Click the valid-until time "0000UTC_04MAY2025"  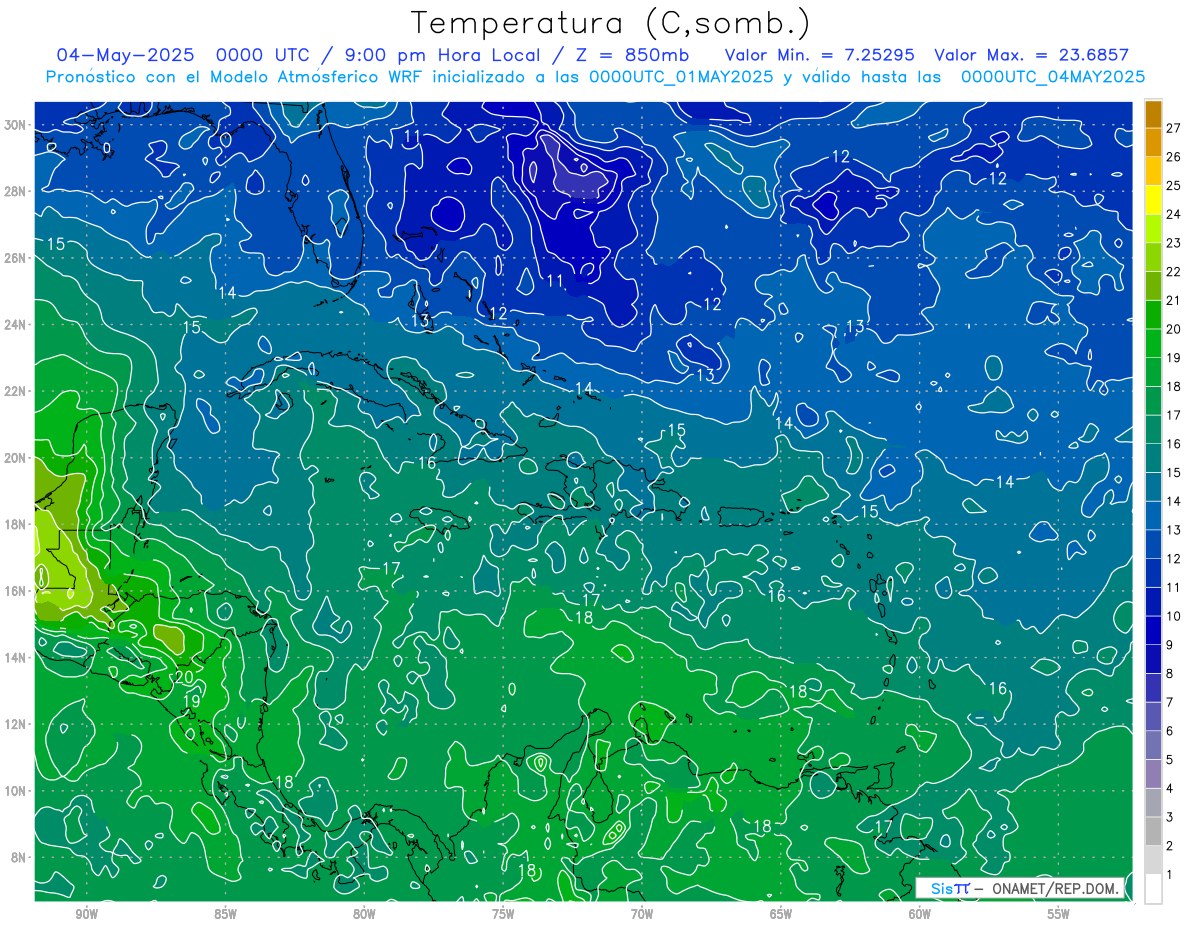(x=1052, y=77)
